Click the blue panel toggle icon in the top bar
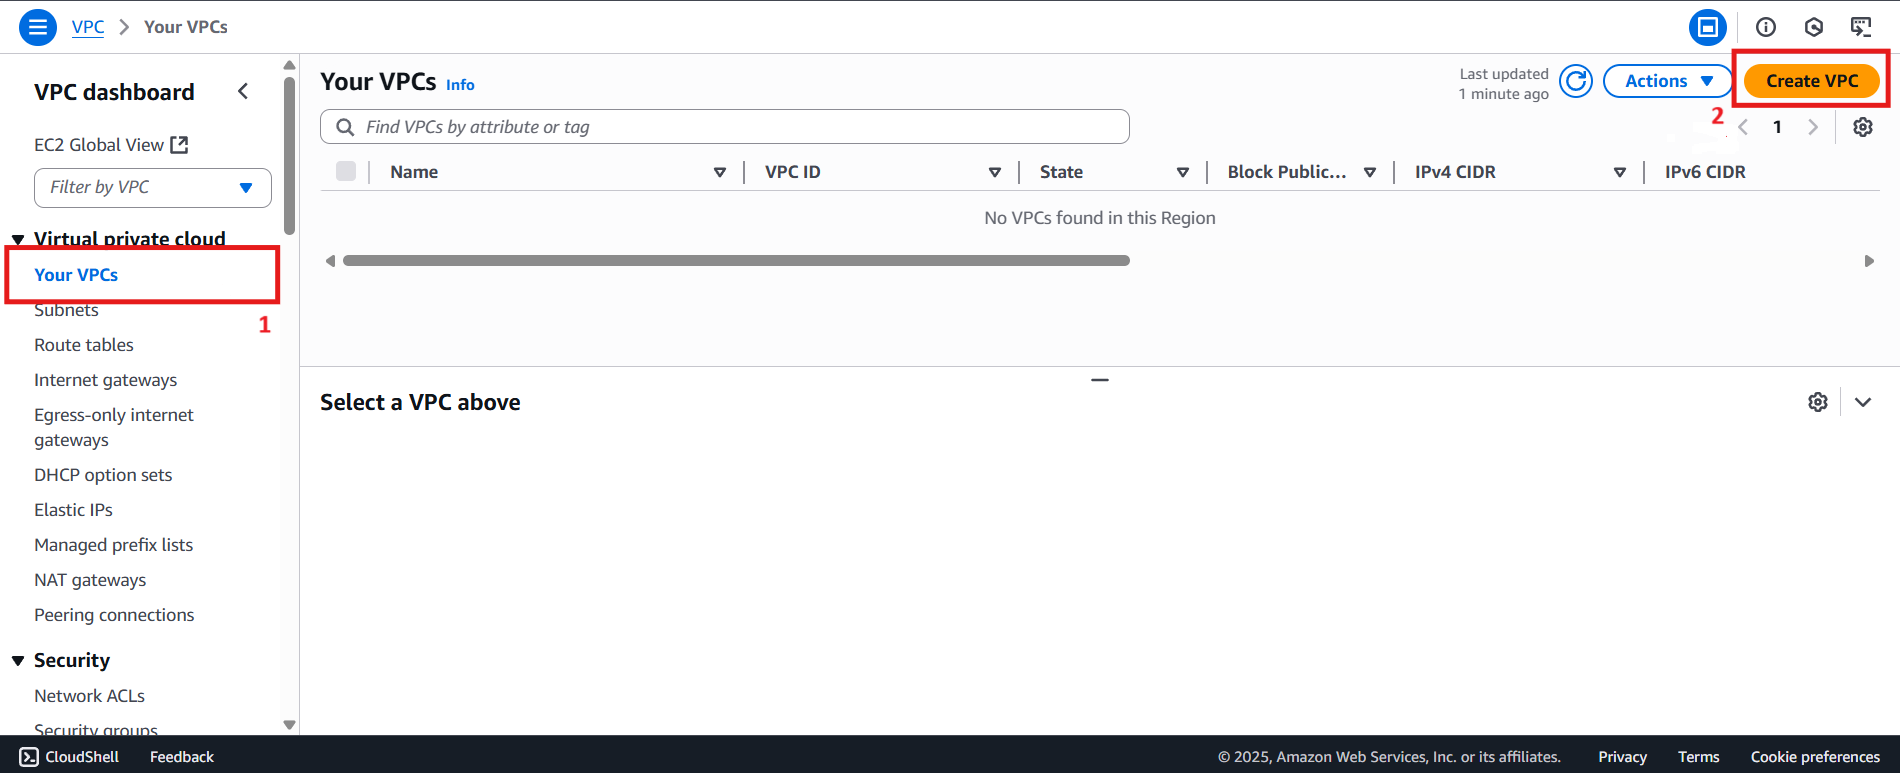This screenshot has height=773, width=1900. 1708,27
